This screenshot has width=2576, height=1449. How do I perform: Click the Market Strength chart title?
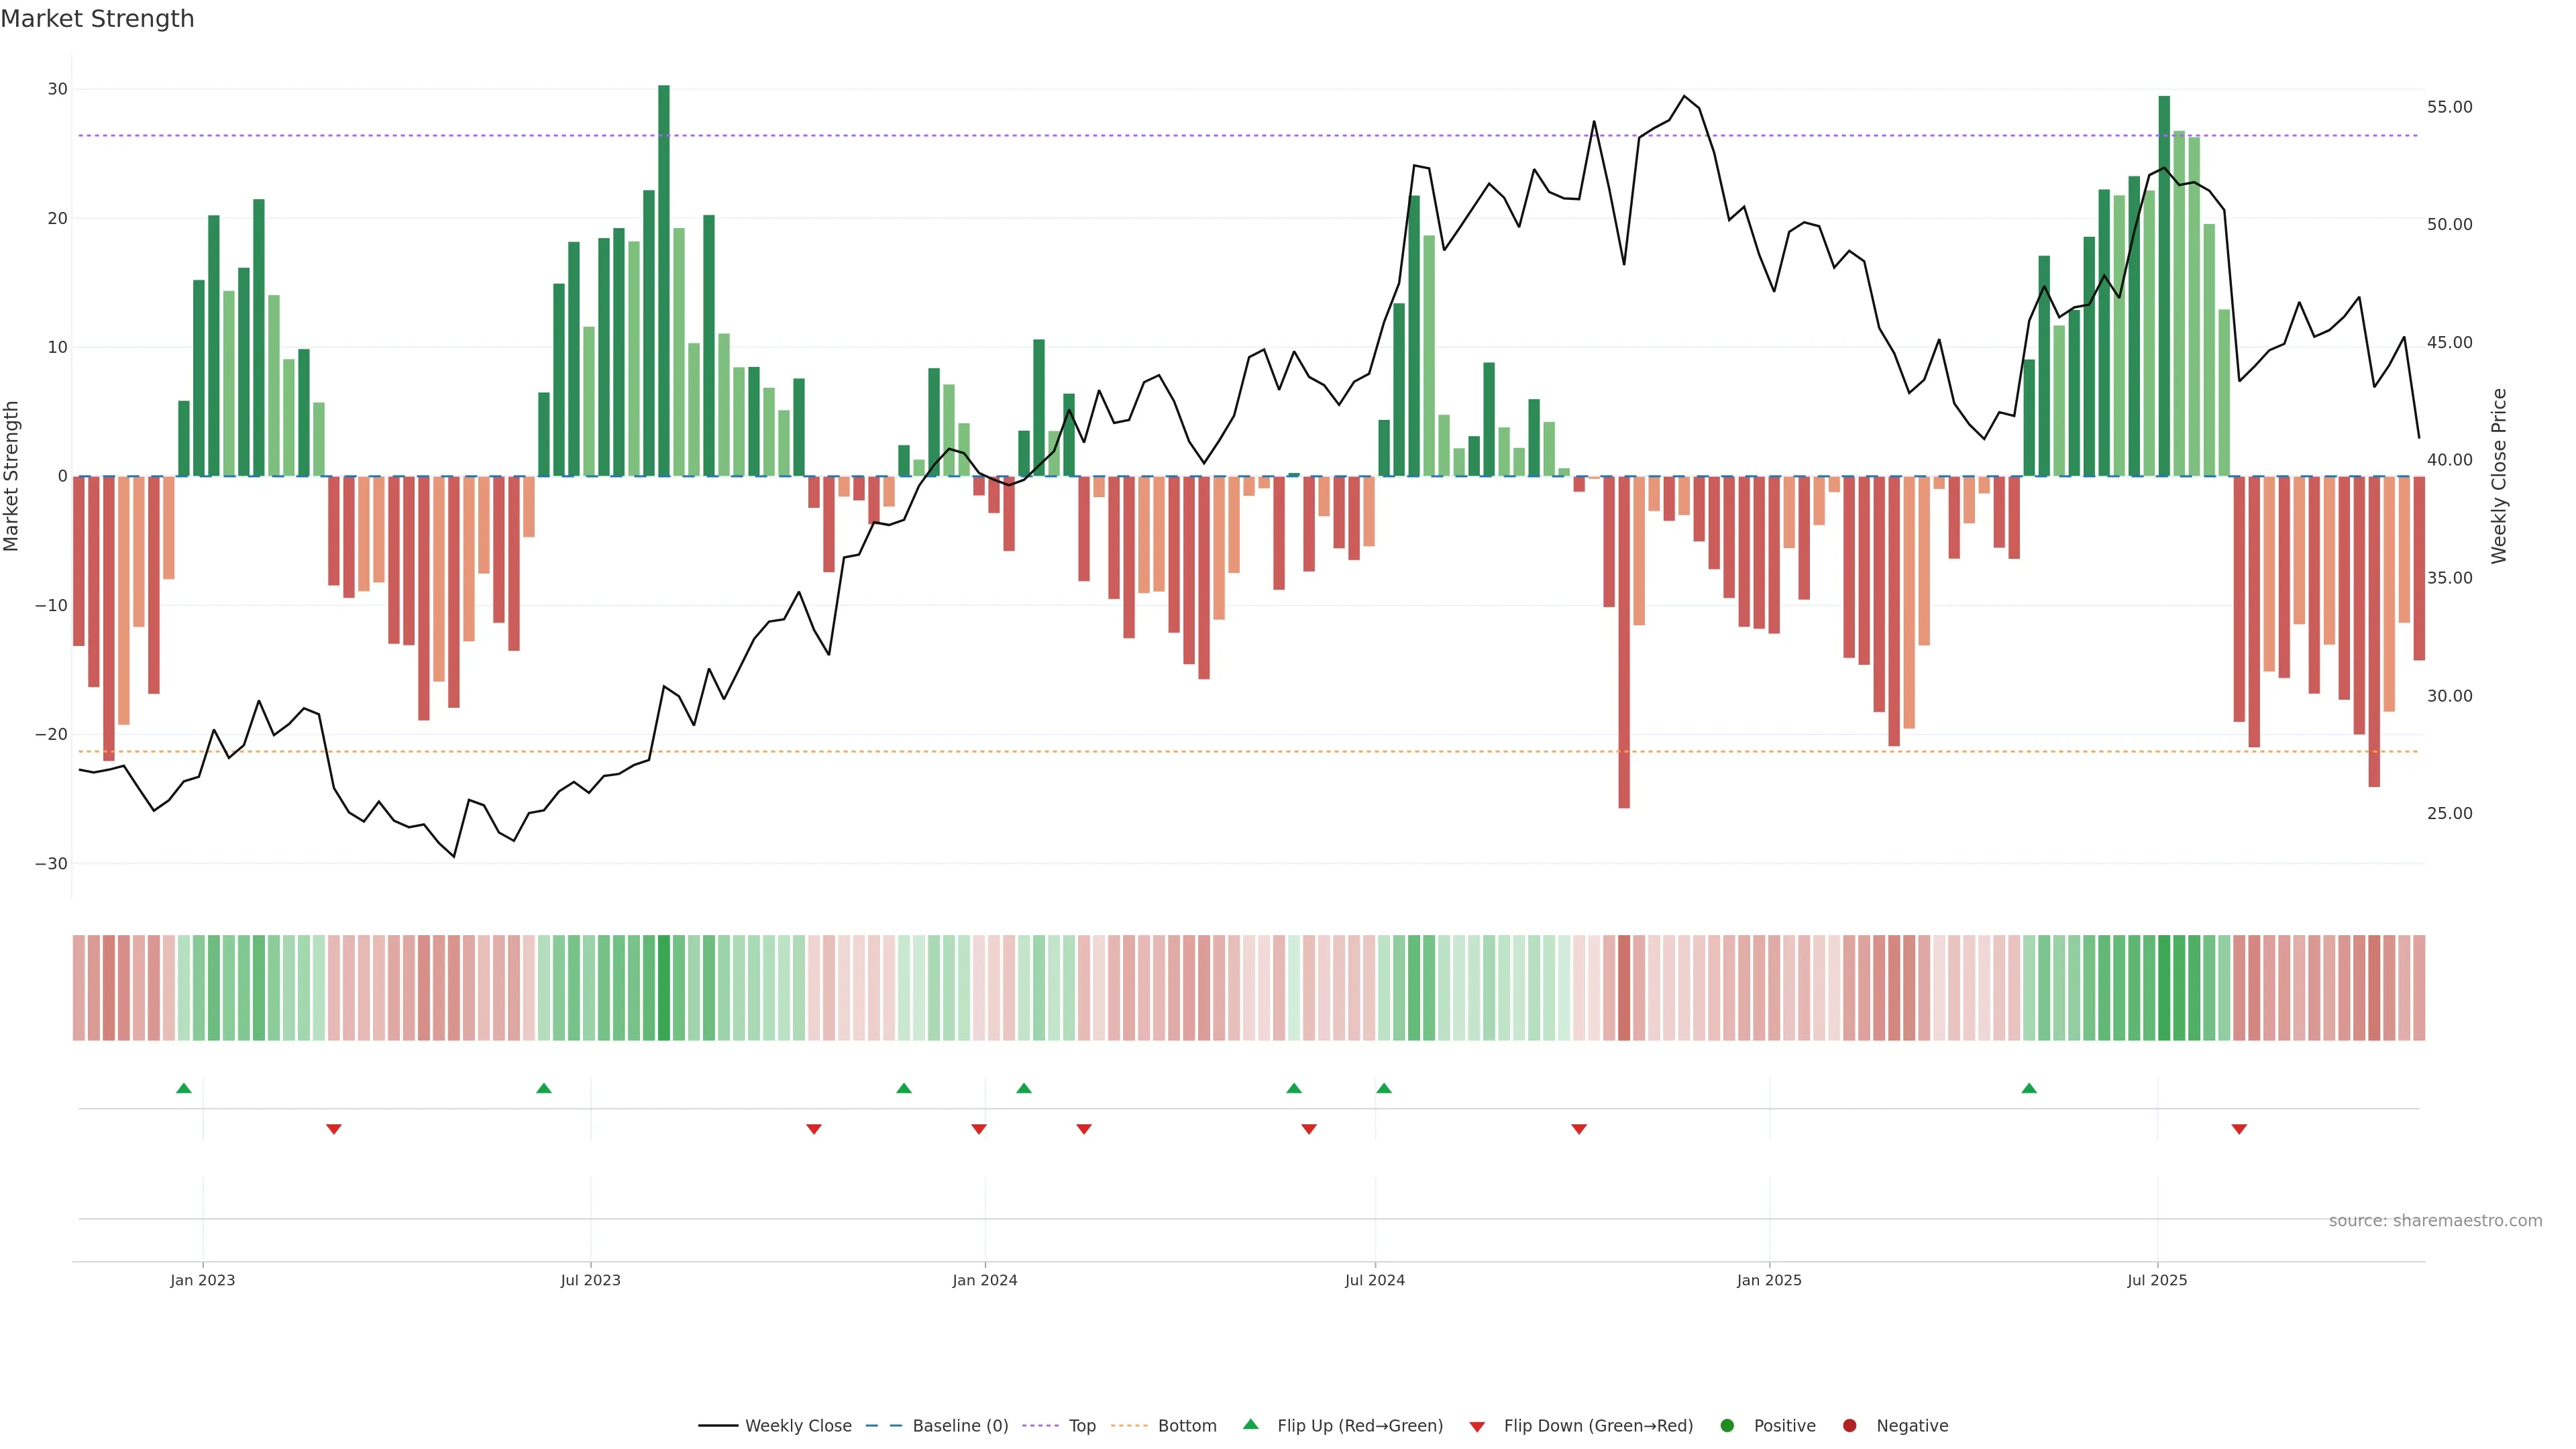click(97, 19)
